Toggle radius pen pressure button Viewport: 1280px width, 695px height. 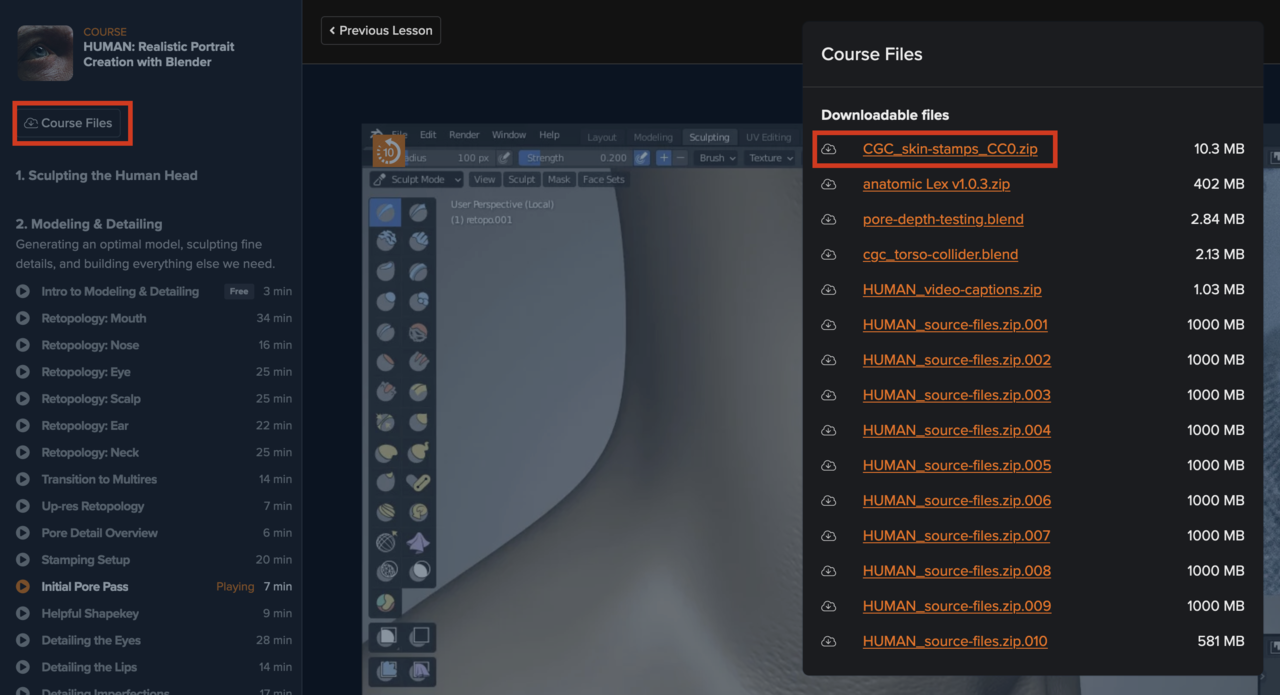(505, 158)
